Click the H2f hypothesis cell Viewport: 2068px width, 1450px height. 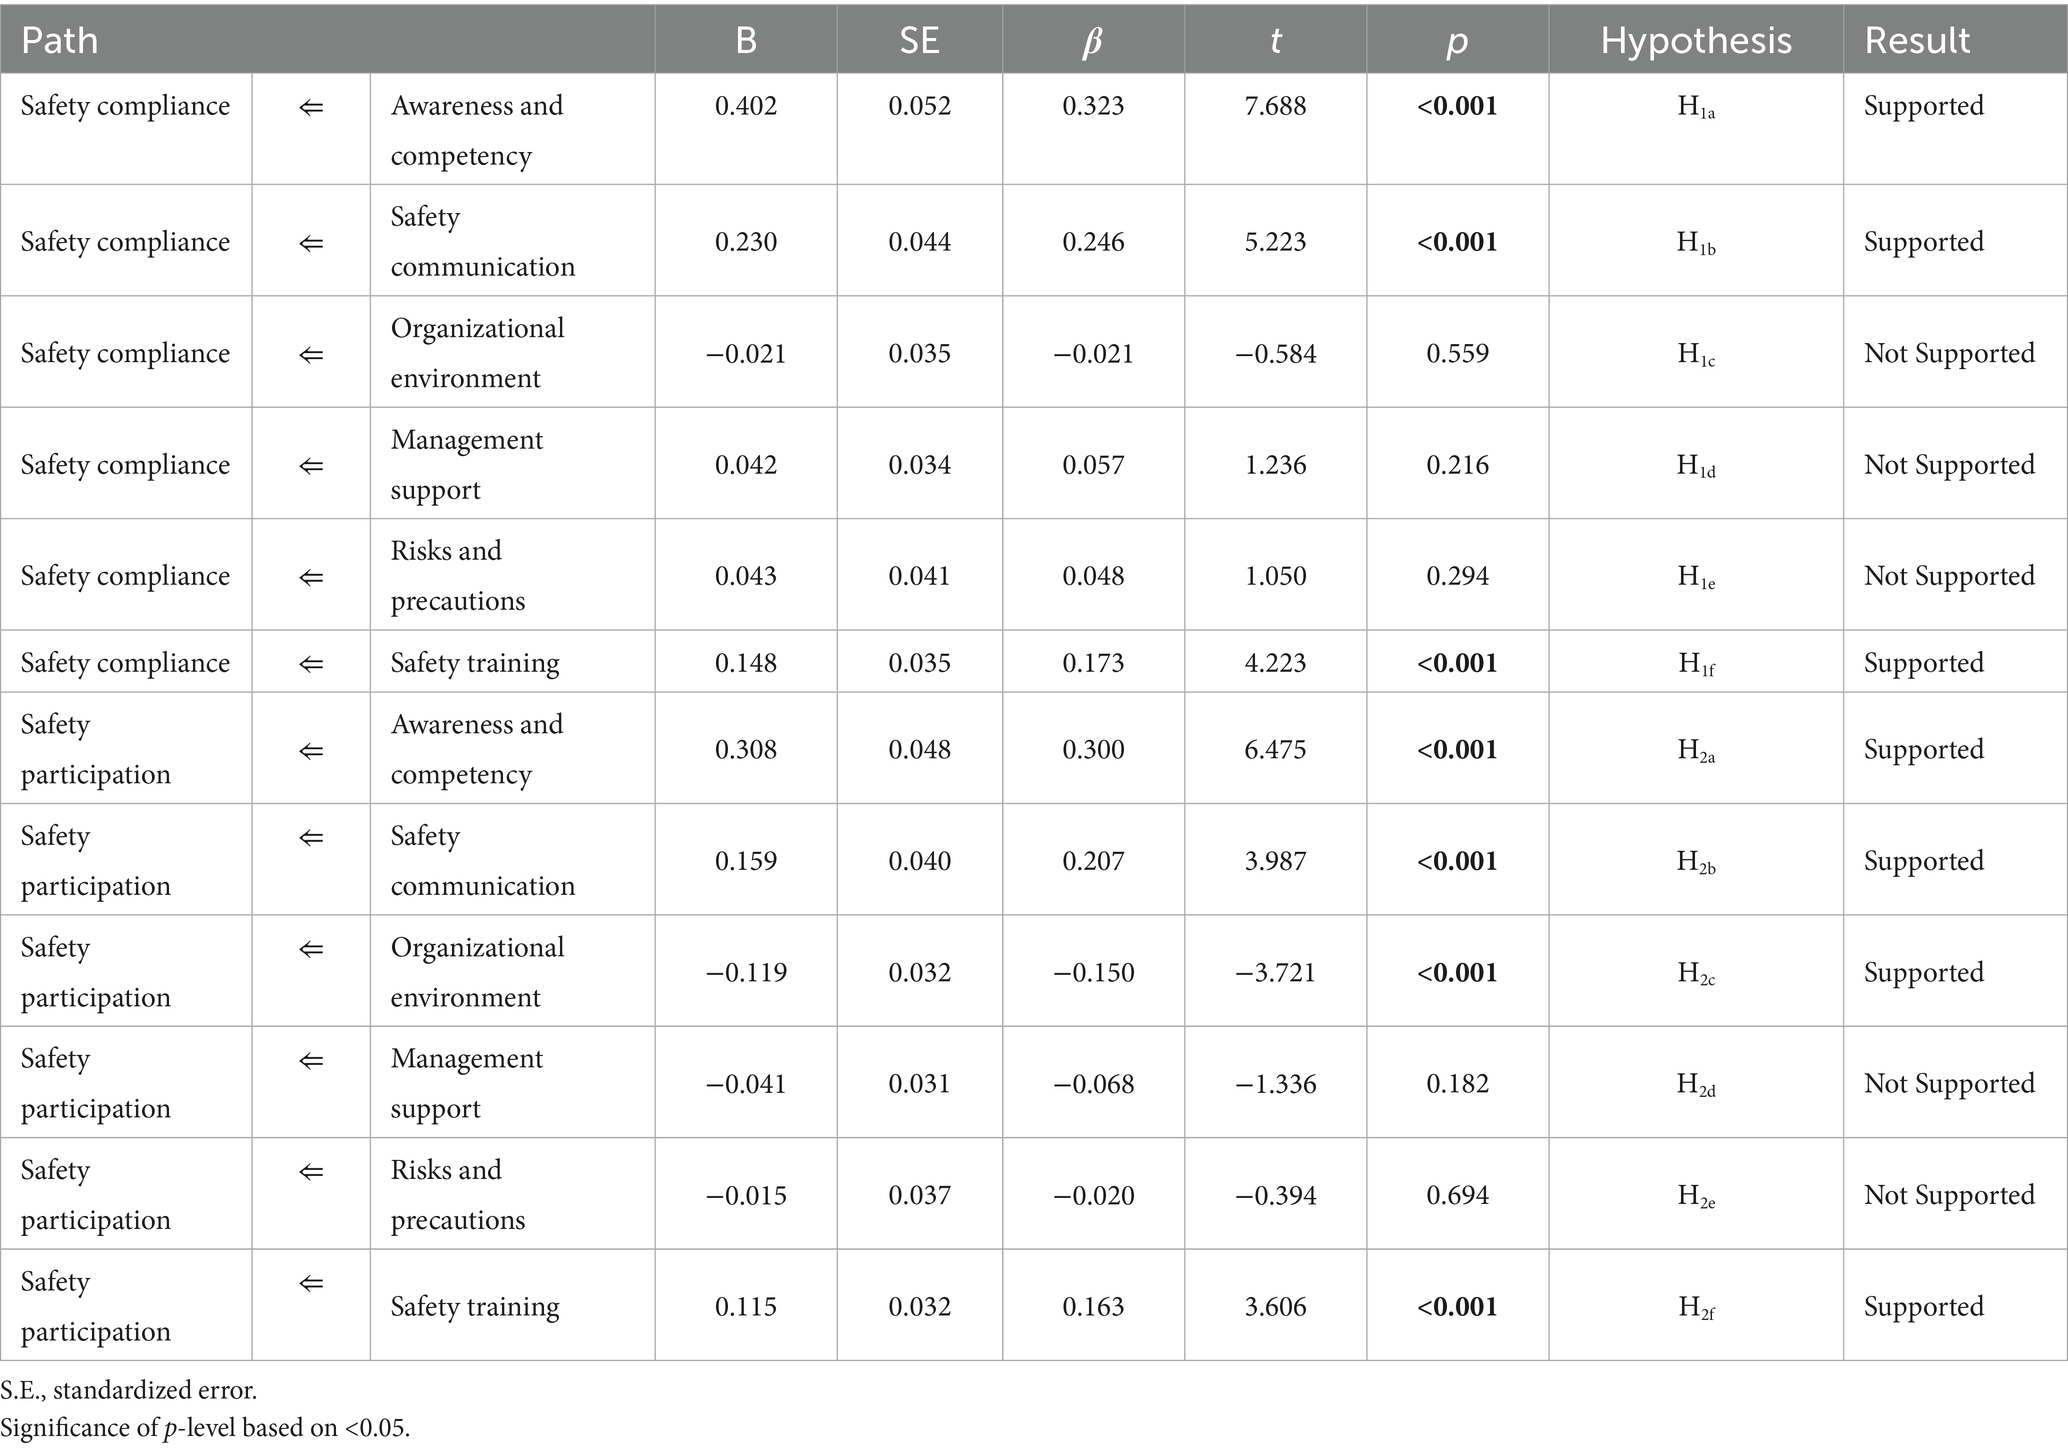(x=1695, y=1307)
